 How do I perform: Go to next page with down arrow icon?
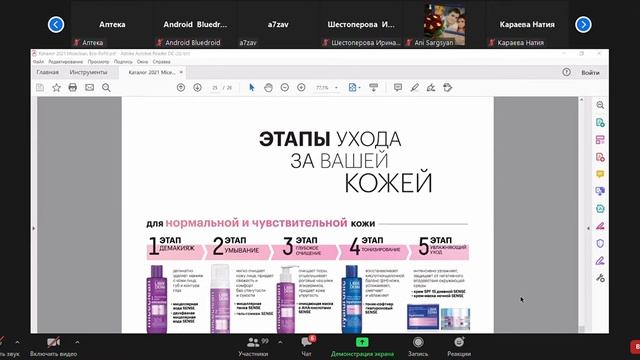[197, 87]
